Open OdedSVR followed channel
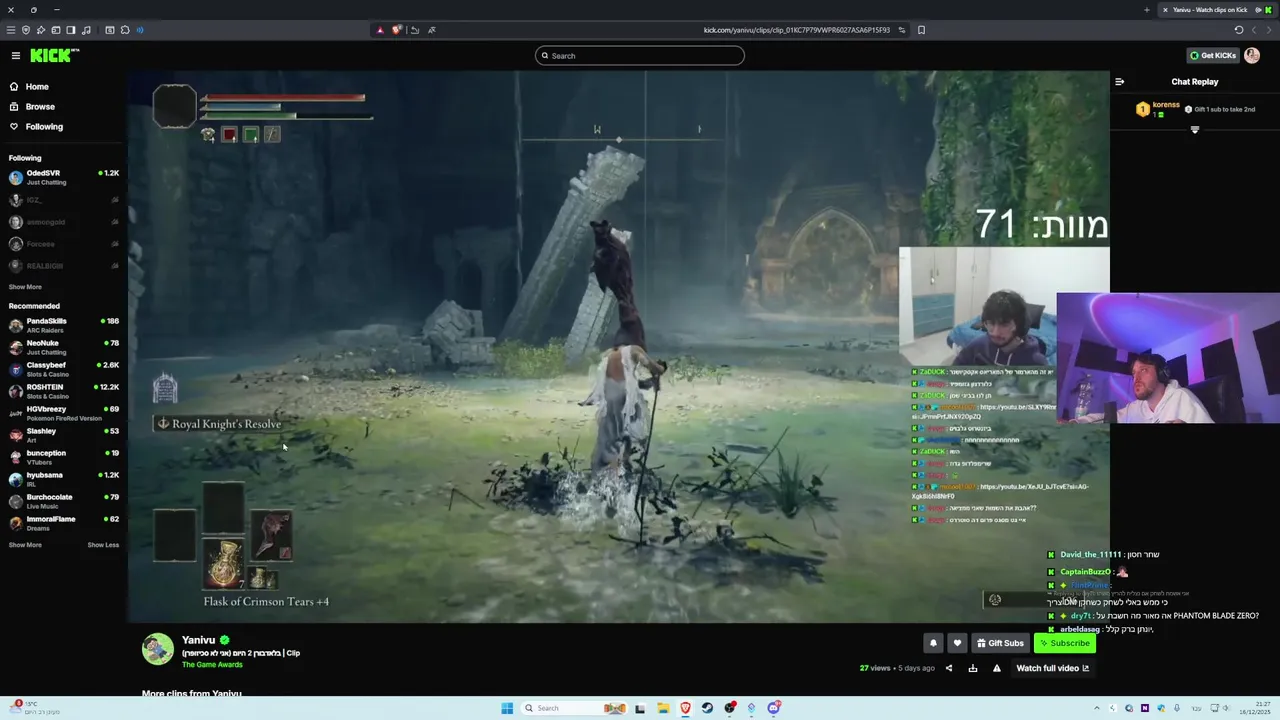 click(63, 177)
